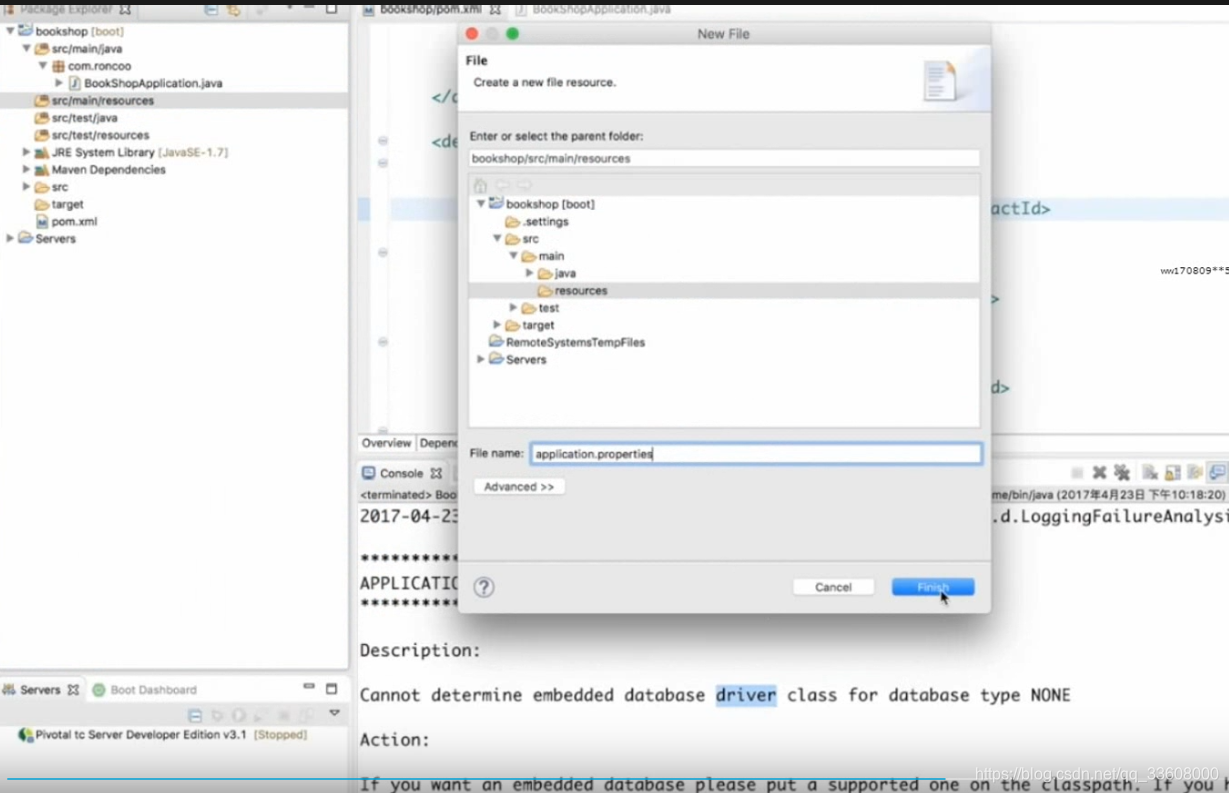1229x793 pixels.
Task: Open the Boot Dashboard tab
Action: (144, 690)
